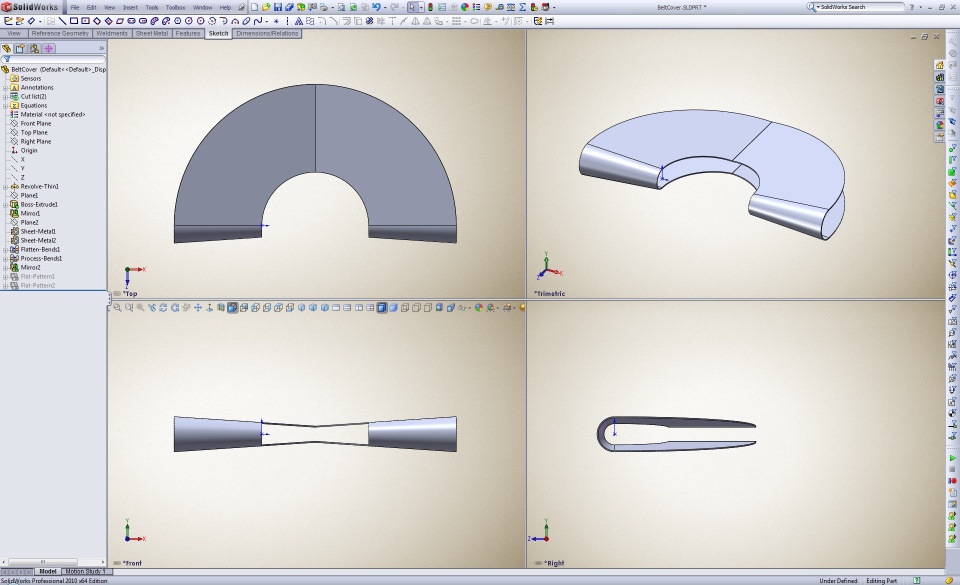
Task: Toggle Shaded With Edges display style
Action: coord(381,308)
